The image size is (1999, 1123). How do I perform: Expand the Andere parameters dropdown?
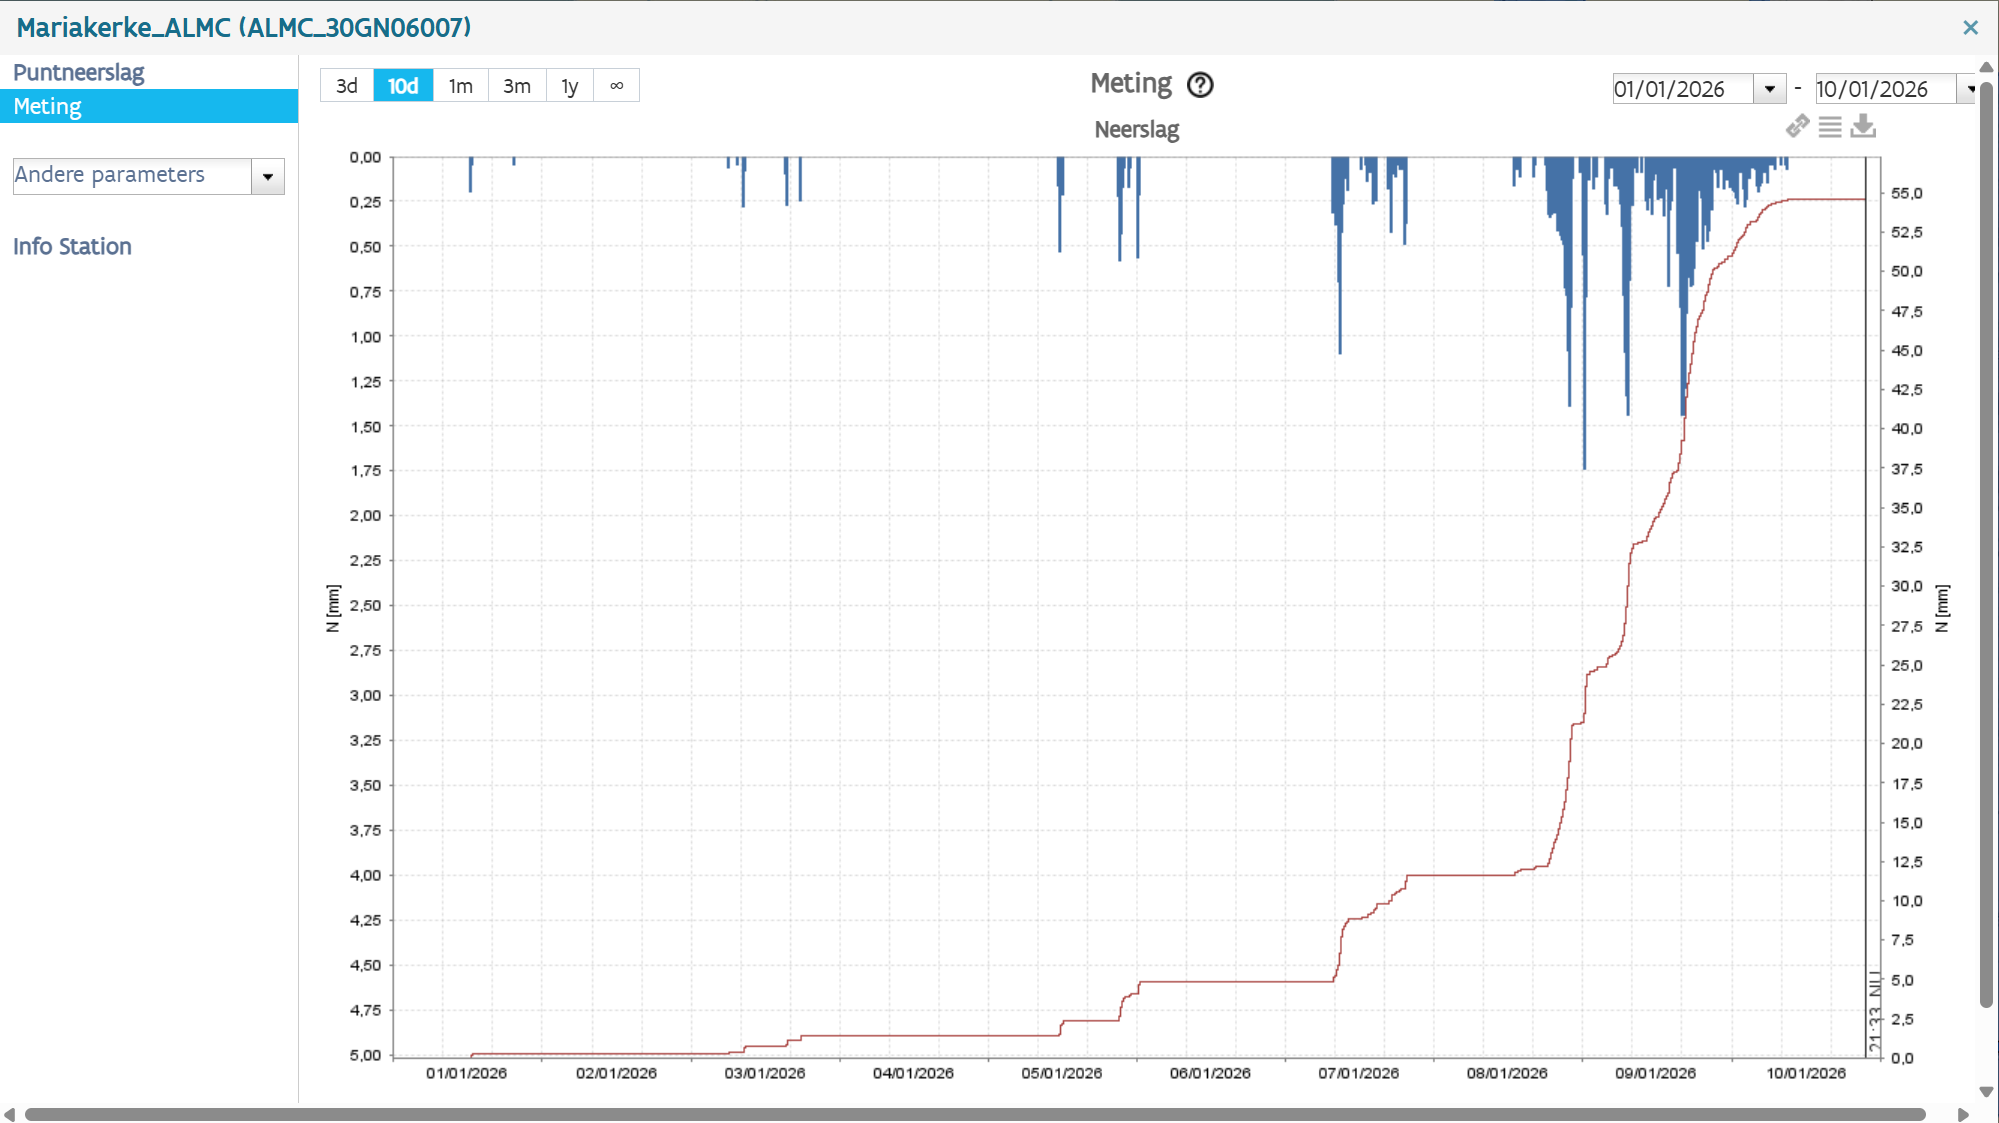point(268,177)
